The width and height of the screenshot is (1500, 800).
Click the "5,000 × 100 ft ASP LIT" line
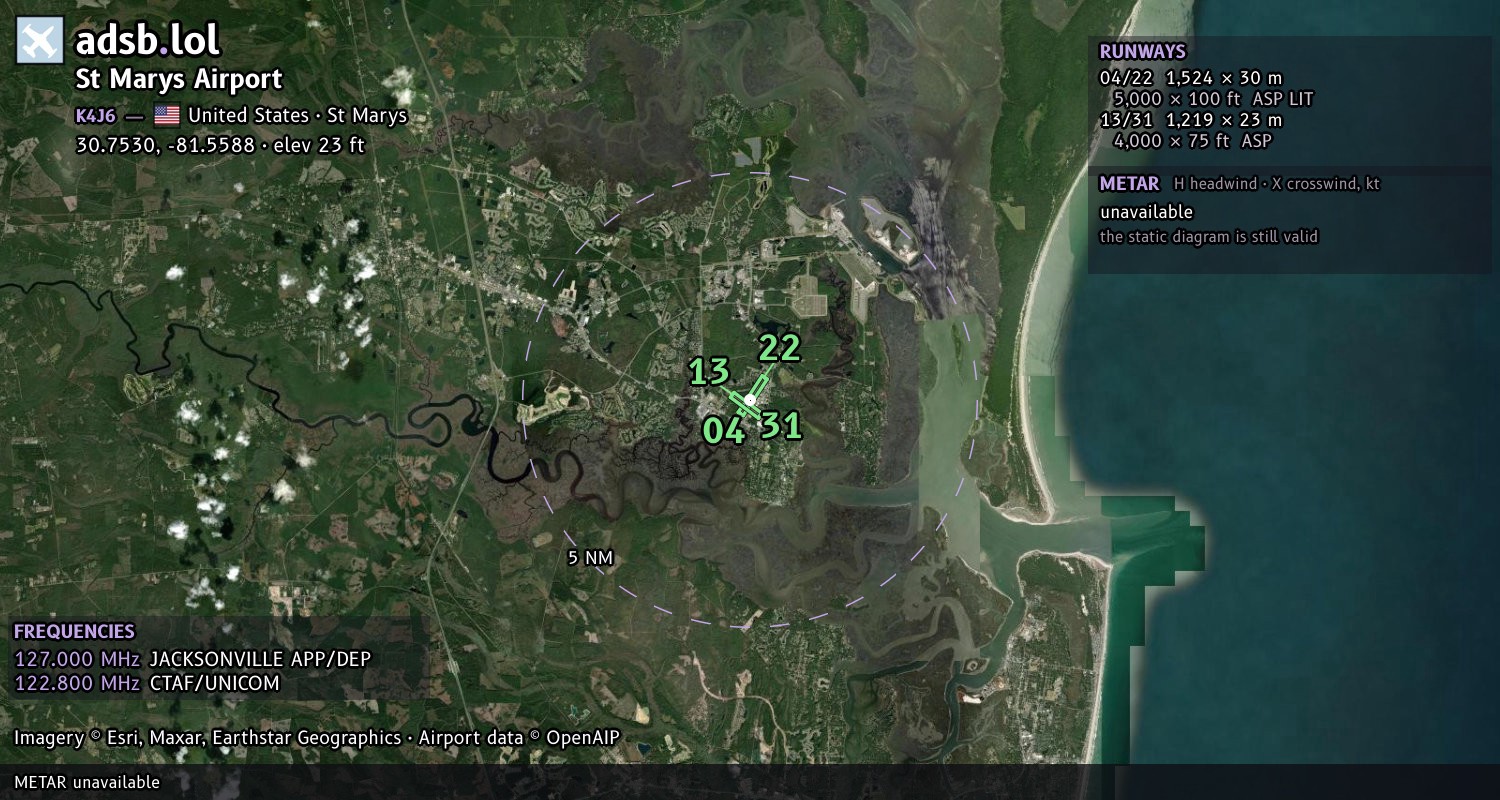1213,99
